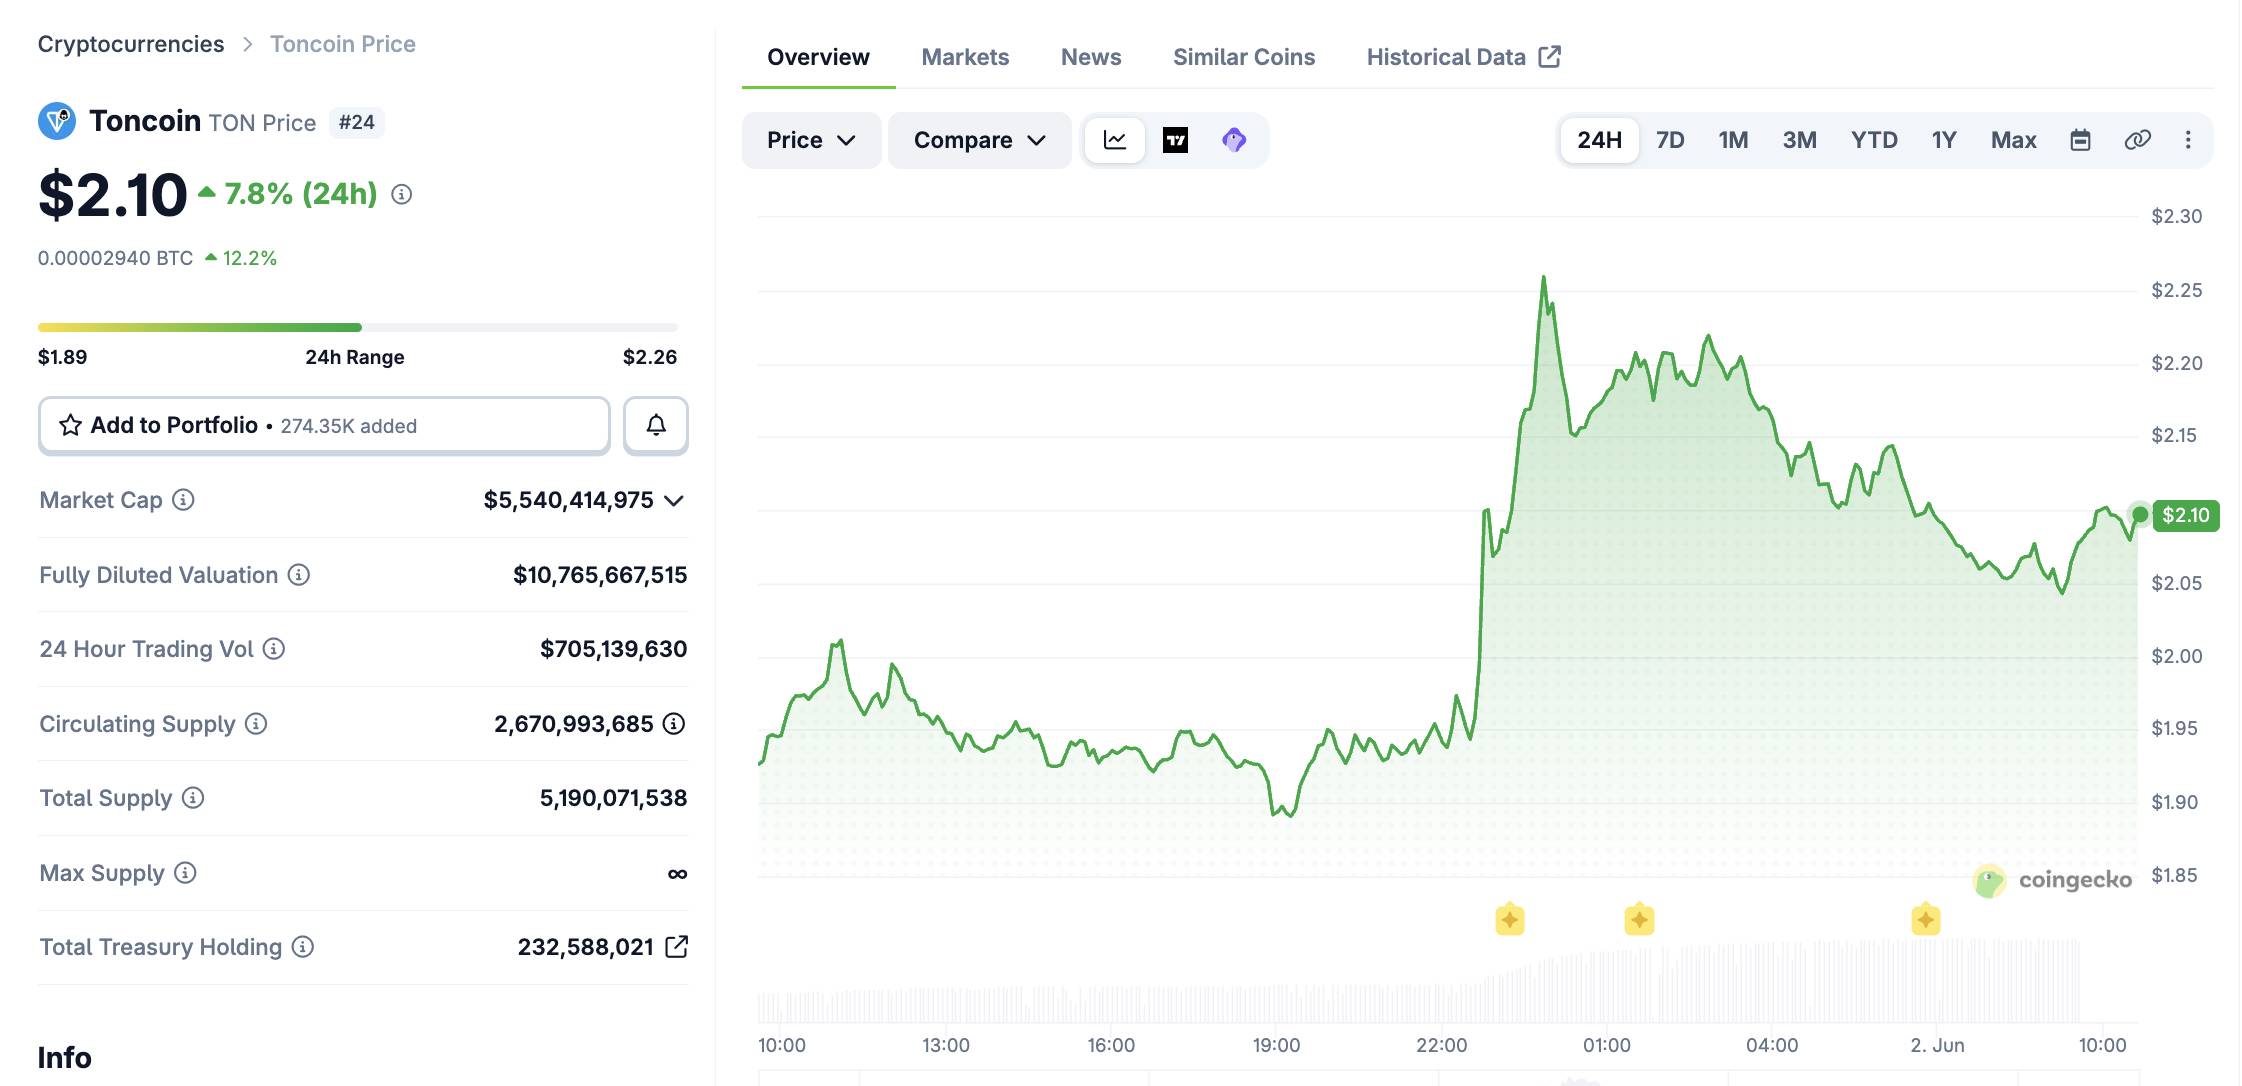Click the yellow event marker near 2. Jun

pyautogui.click(x=1926, y=919)
